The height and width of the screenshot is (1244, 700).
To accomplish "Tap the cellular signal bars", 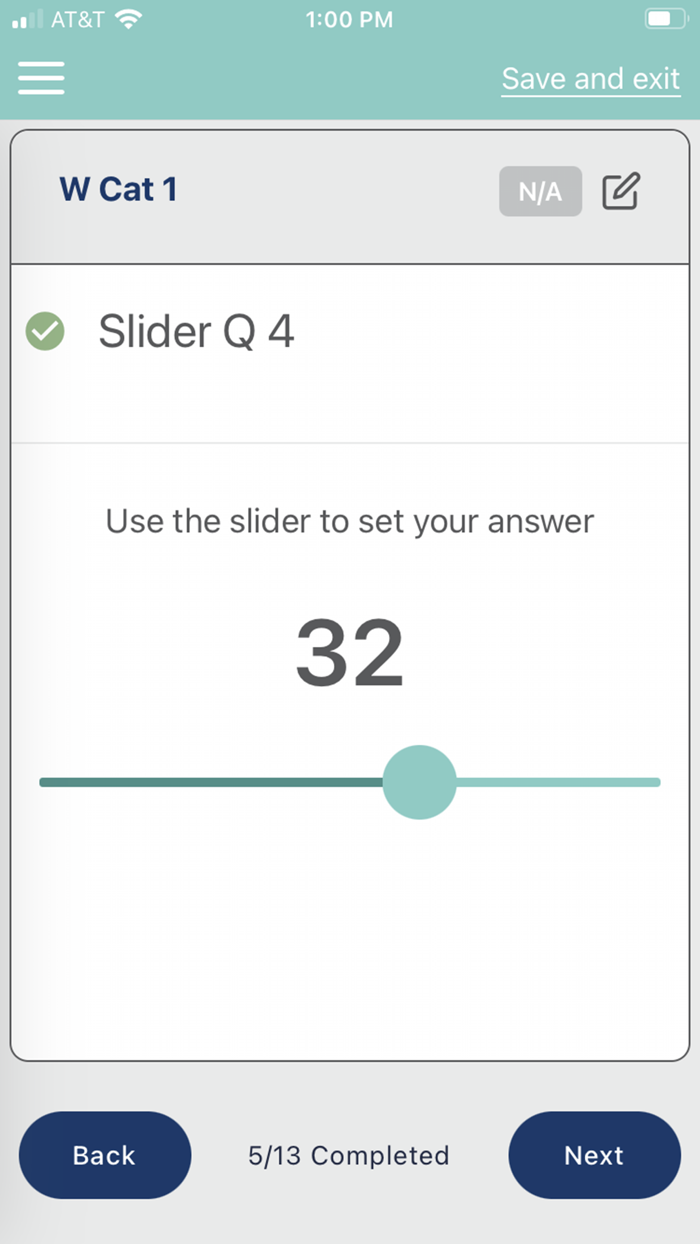I will click(x=23, y=17).
